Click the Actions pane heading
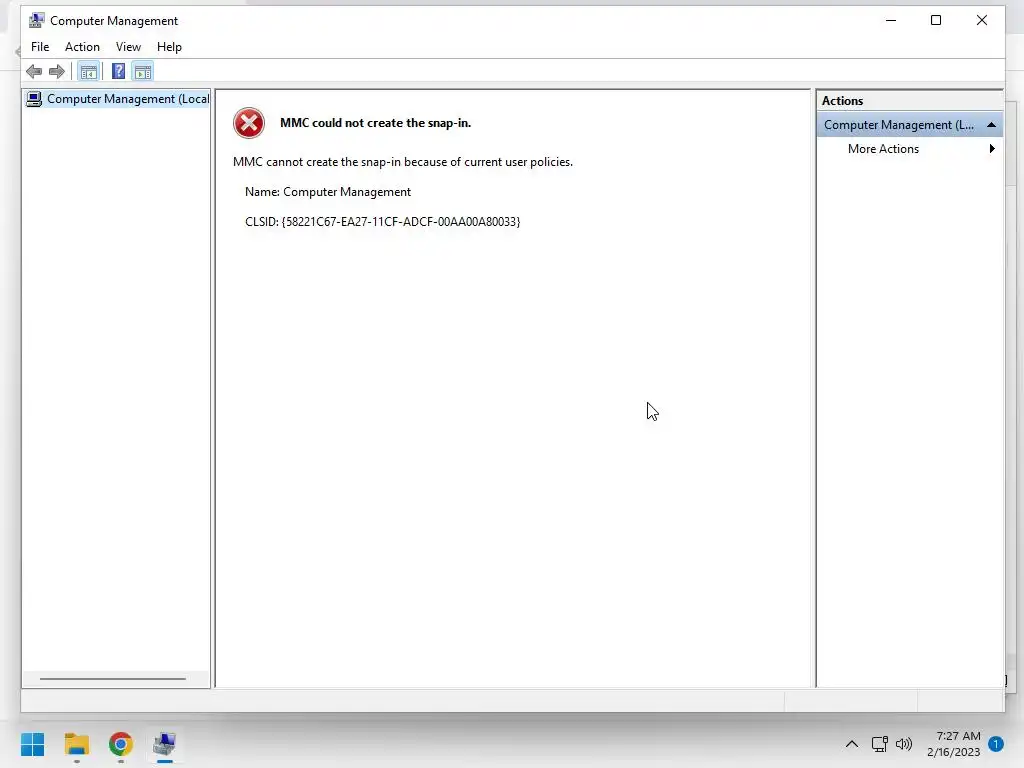 (842, 101)
